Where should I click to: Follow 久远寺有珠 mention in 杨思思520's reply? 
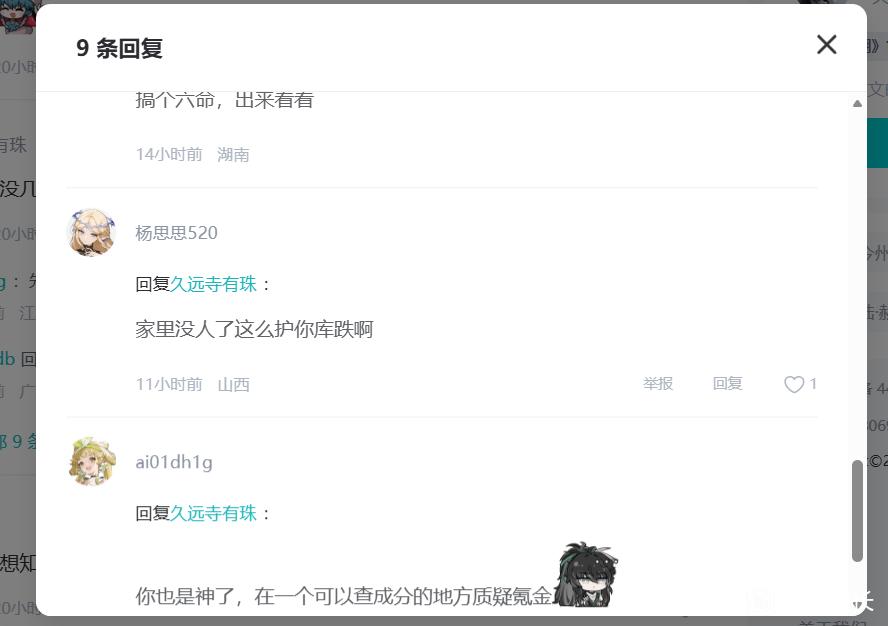214,283
